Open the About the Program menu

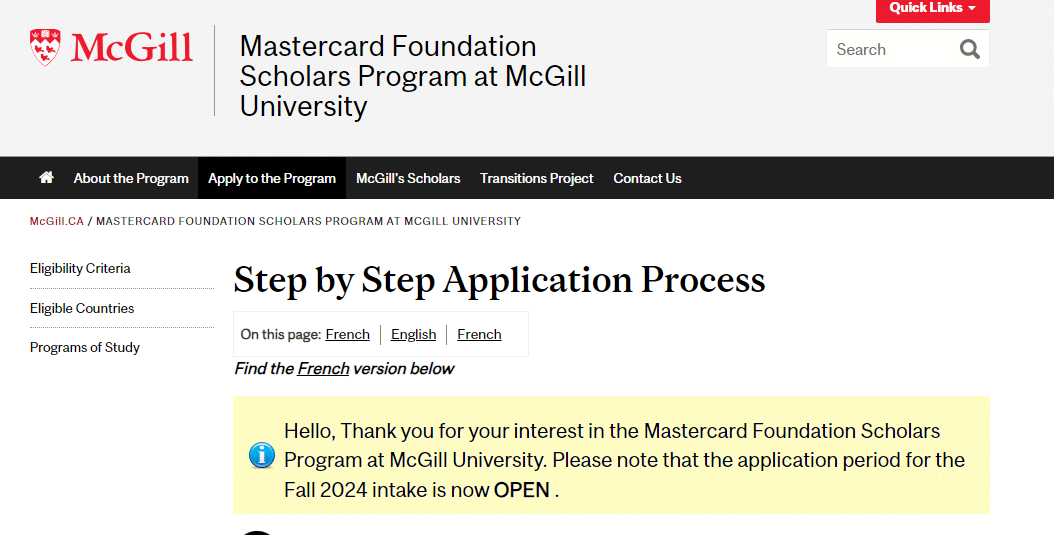coord(131,178)
